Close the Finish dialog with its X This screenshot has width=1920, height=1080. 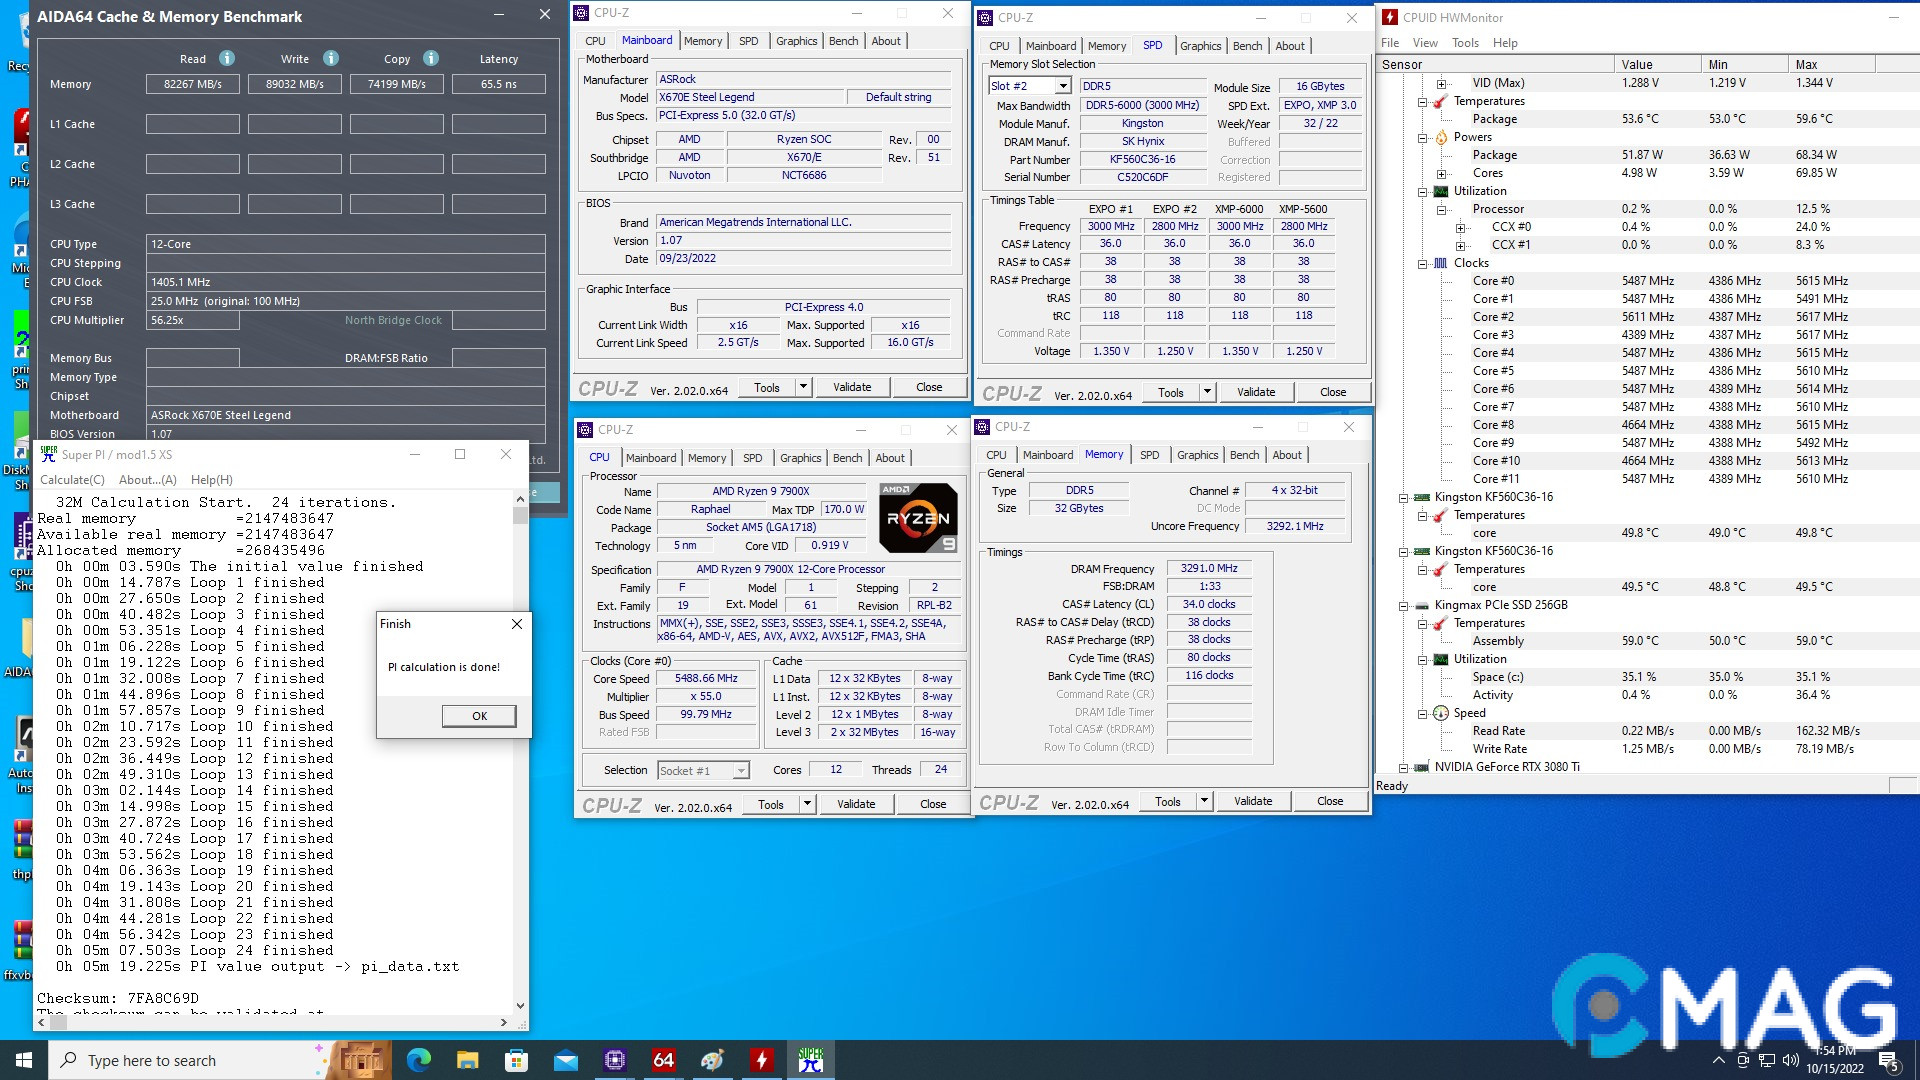coord(517,624)
